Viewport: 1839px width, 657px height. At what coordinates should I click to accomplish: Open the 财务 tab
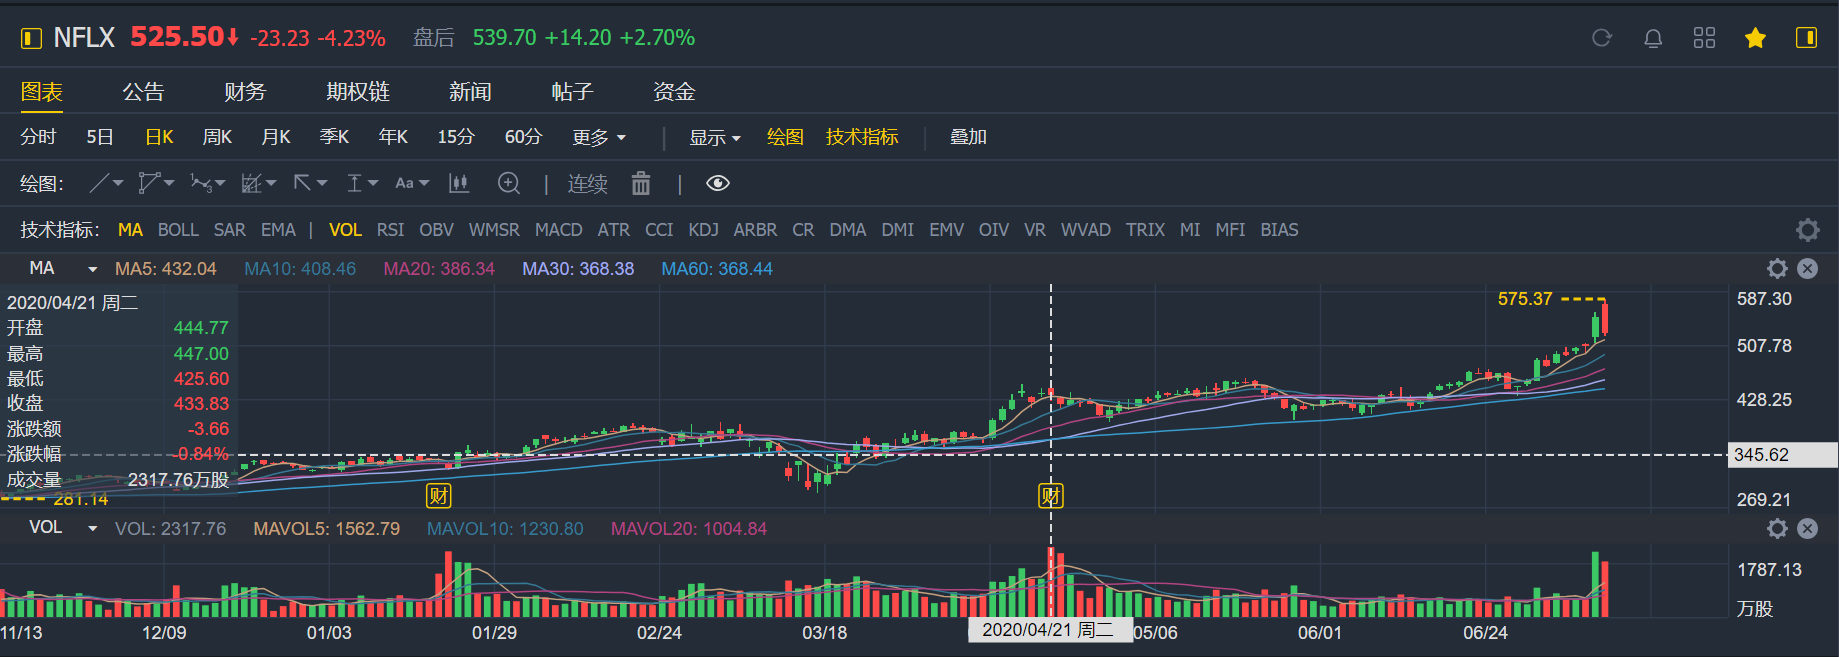245,92
